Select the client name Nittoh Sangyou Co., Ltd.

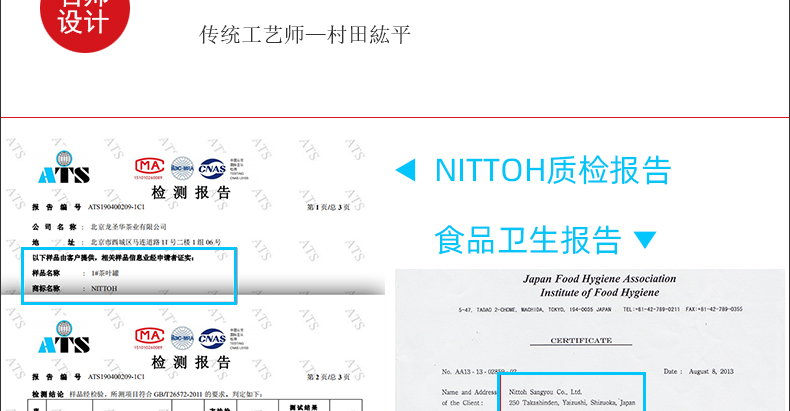545,391
